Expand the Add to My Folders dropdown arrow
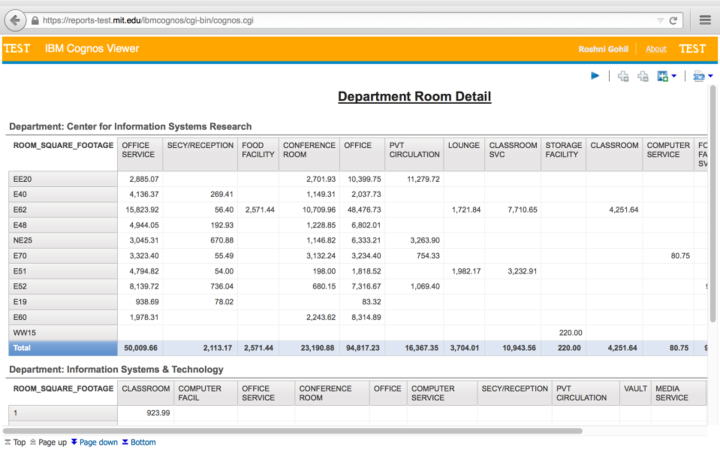The height and width of the screenshot is (450, 720). coord(674,77)
